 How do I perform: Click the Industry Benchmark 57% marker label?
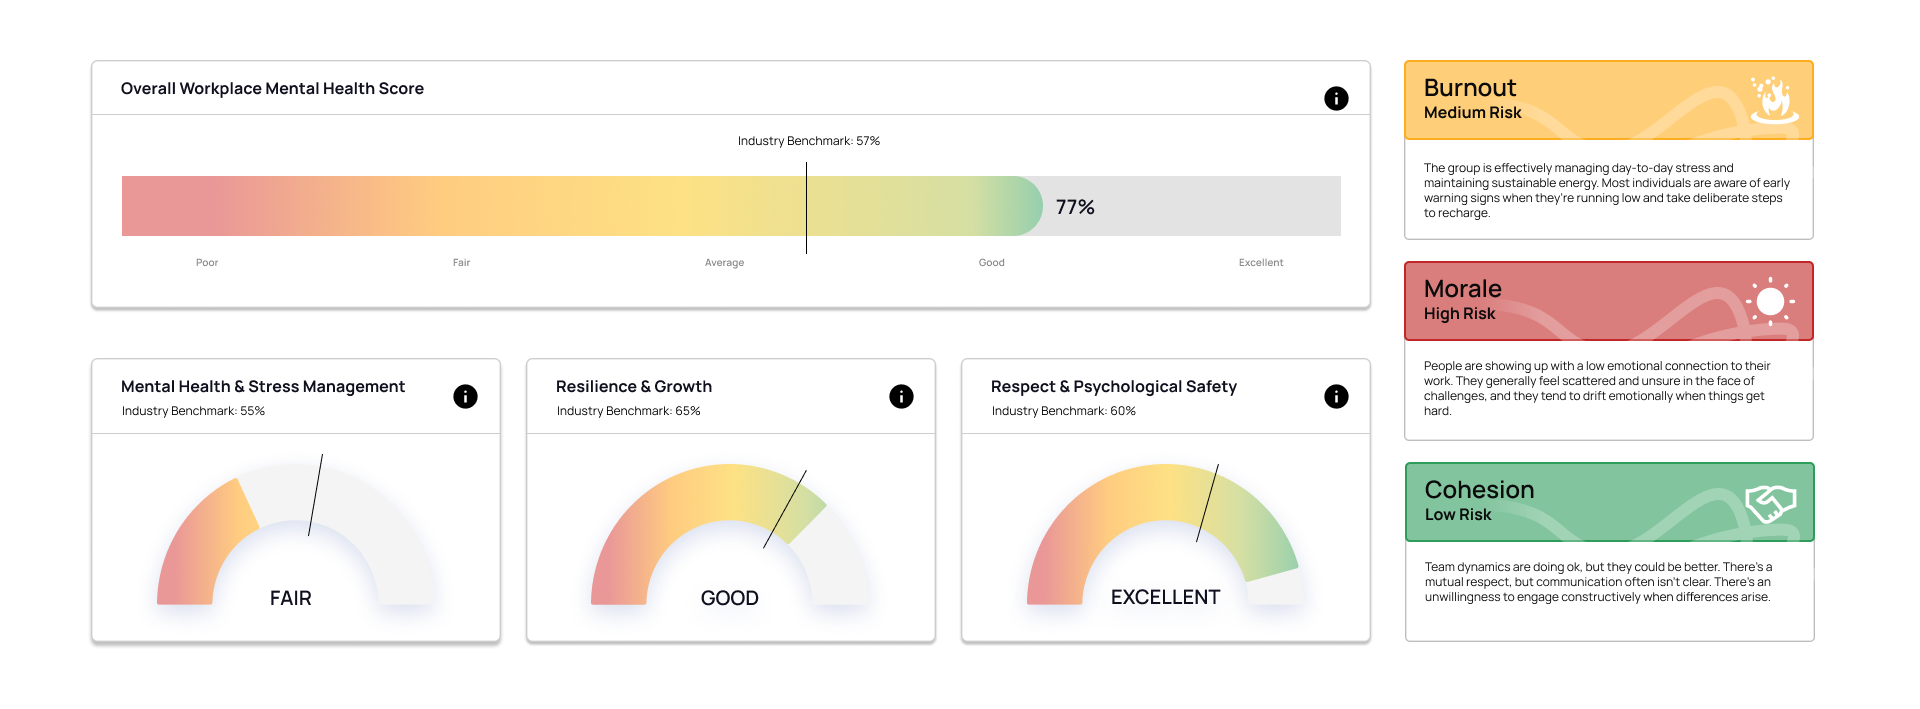[808, 141]
